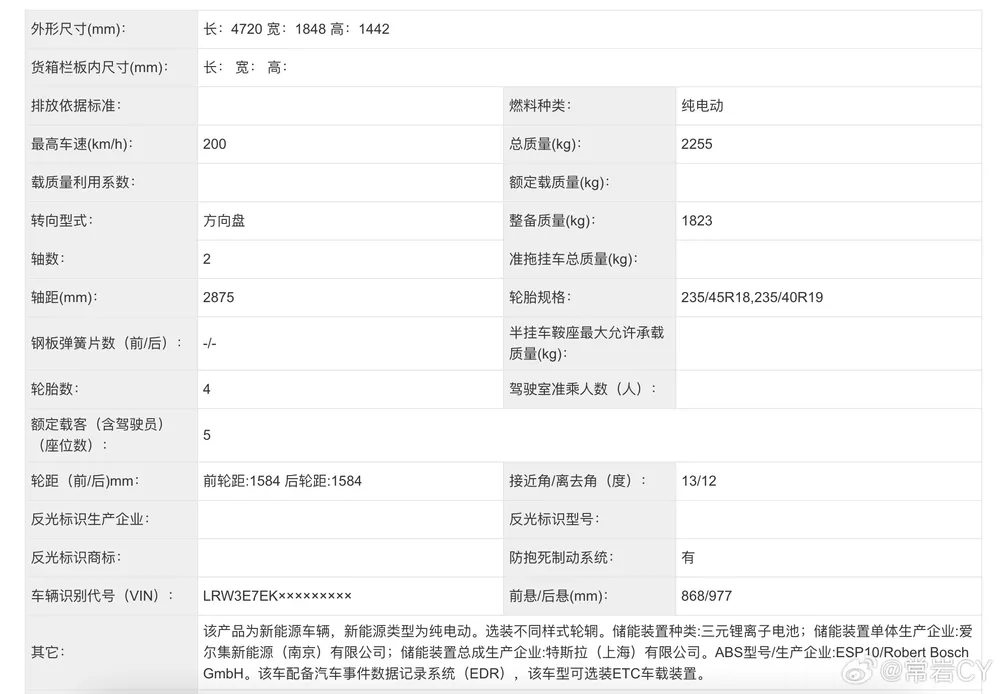Select the 前轮距:1584 后轮距:1584 value
The width and height of the screenshot is (1000, 694).
[282, 481]
